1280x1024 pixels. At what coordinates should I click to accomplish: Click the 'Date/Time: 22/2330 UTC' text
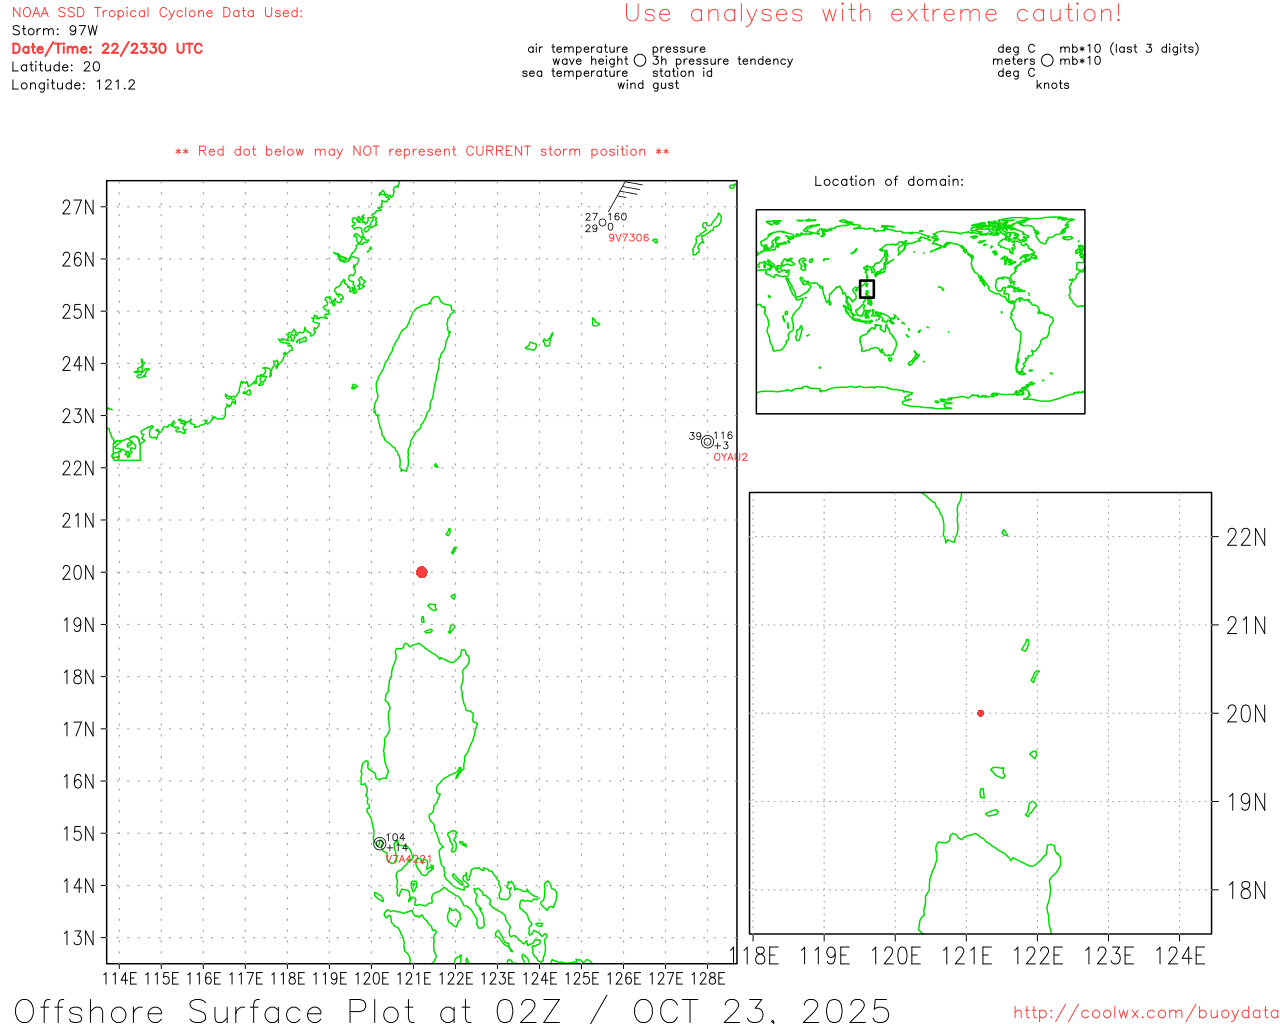point(107,48)
